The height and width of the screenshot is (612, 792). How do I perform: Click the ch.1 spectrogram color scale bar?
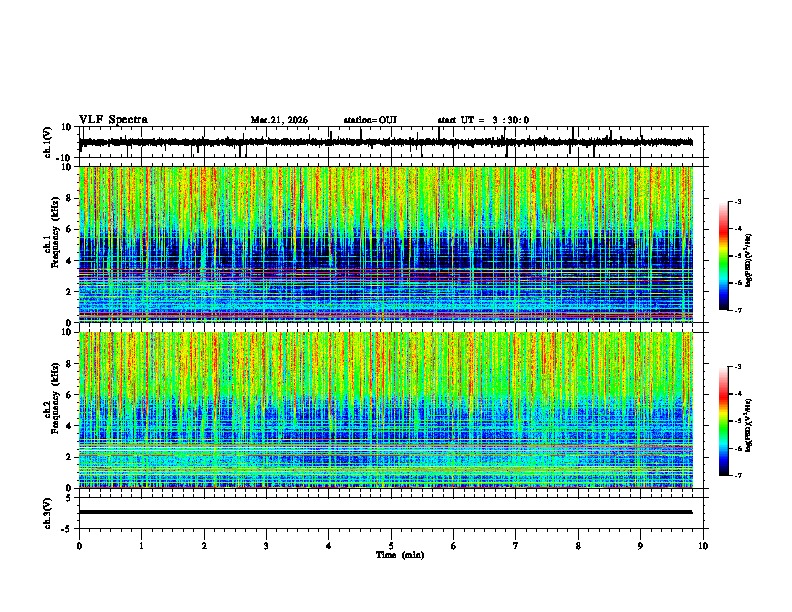[x=723, y=256]
